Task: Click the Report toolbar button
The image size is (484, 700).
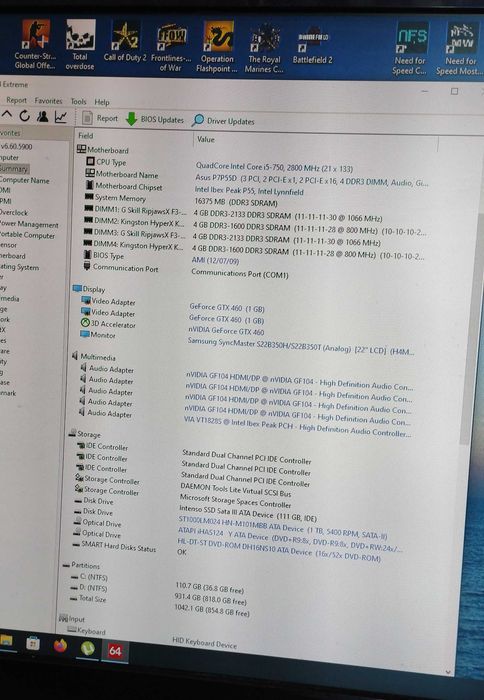Action: coord(101,118)
